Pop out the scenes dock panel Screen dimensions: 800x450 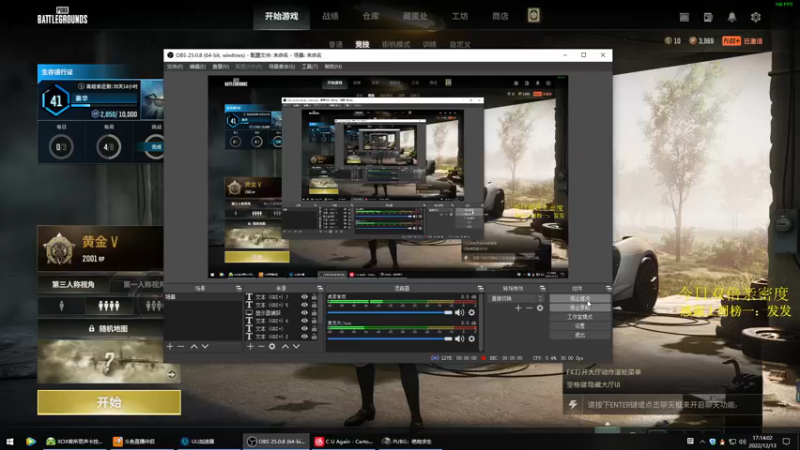pos(238,288)
